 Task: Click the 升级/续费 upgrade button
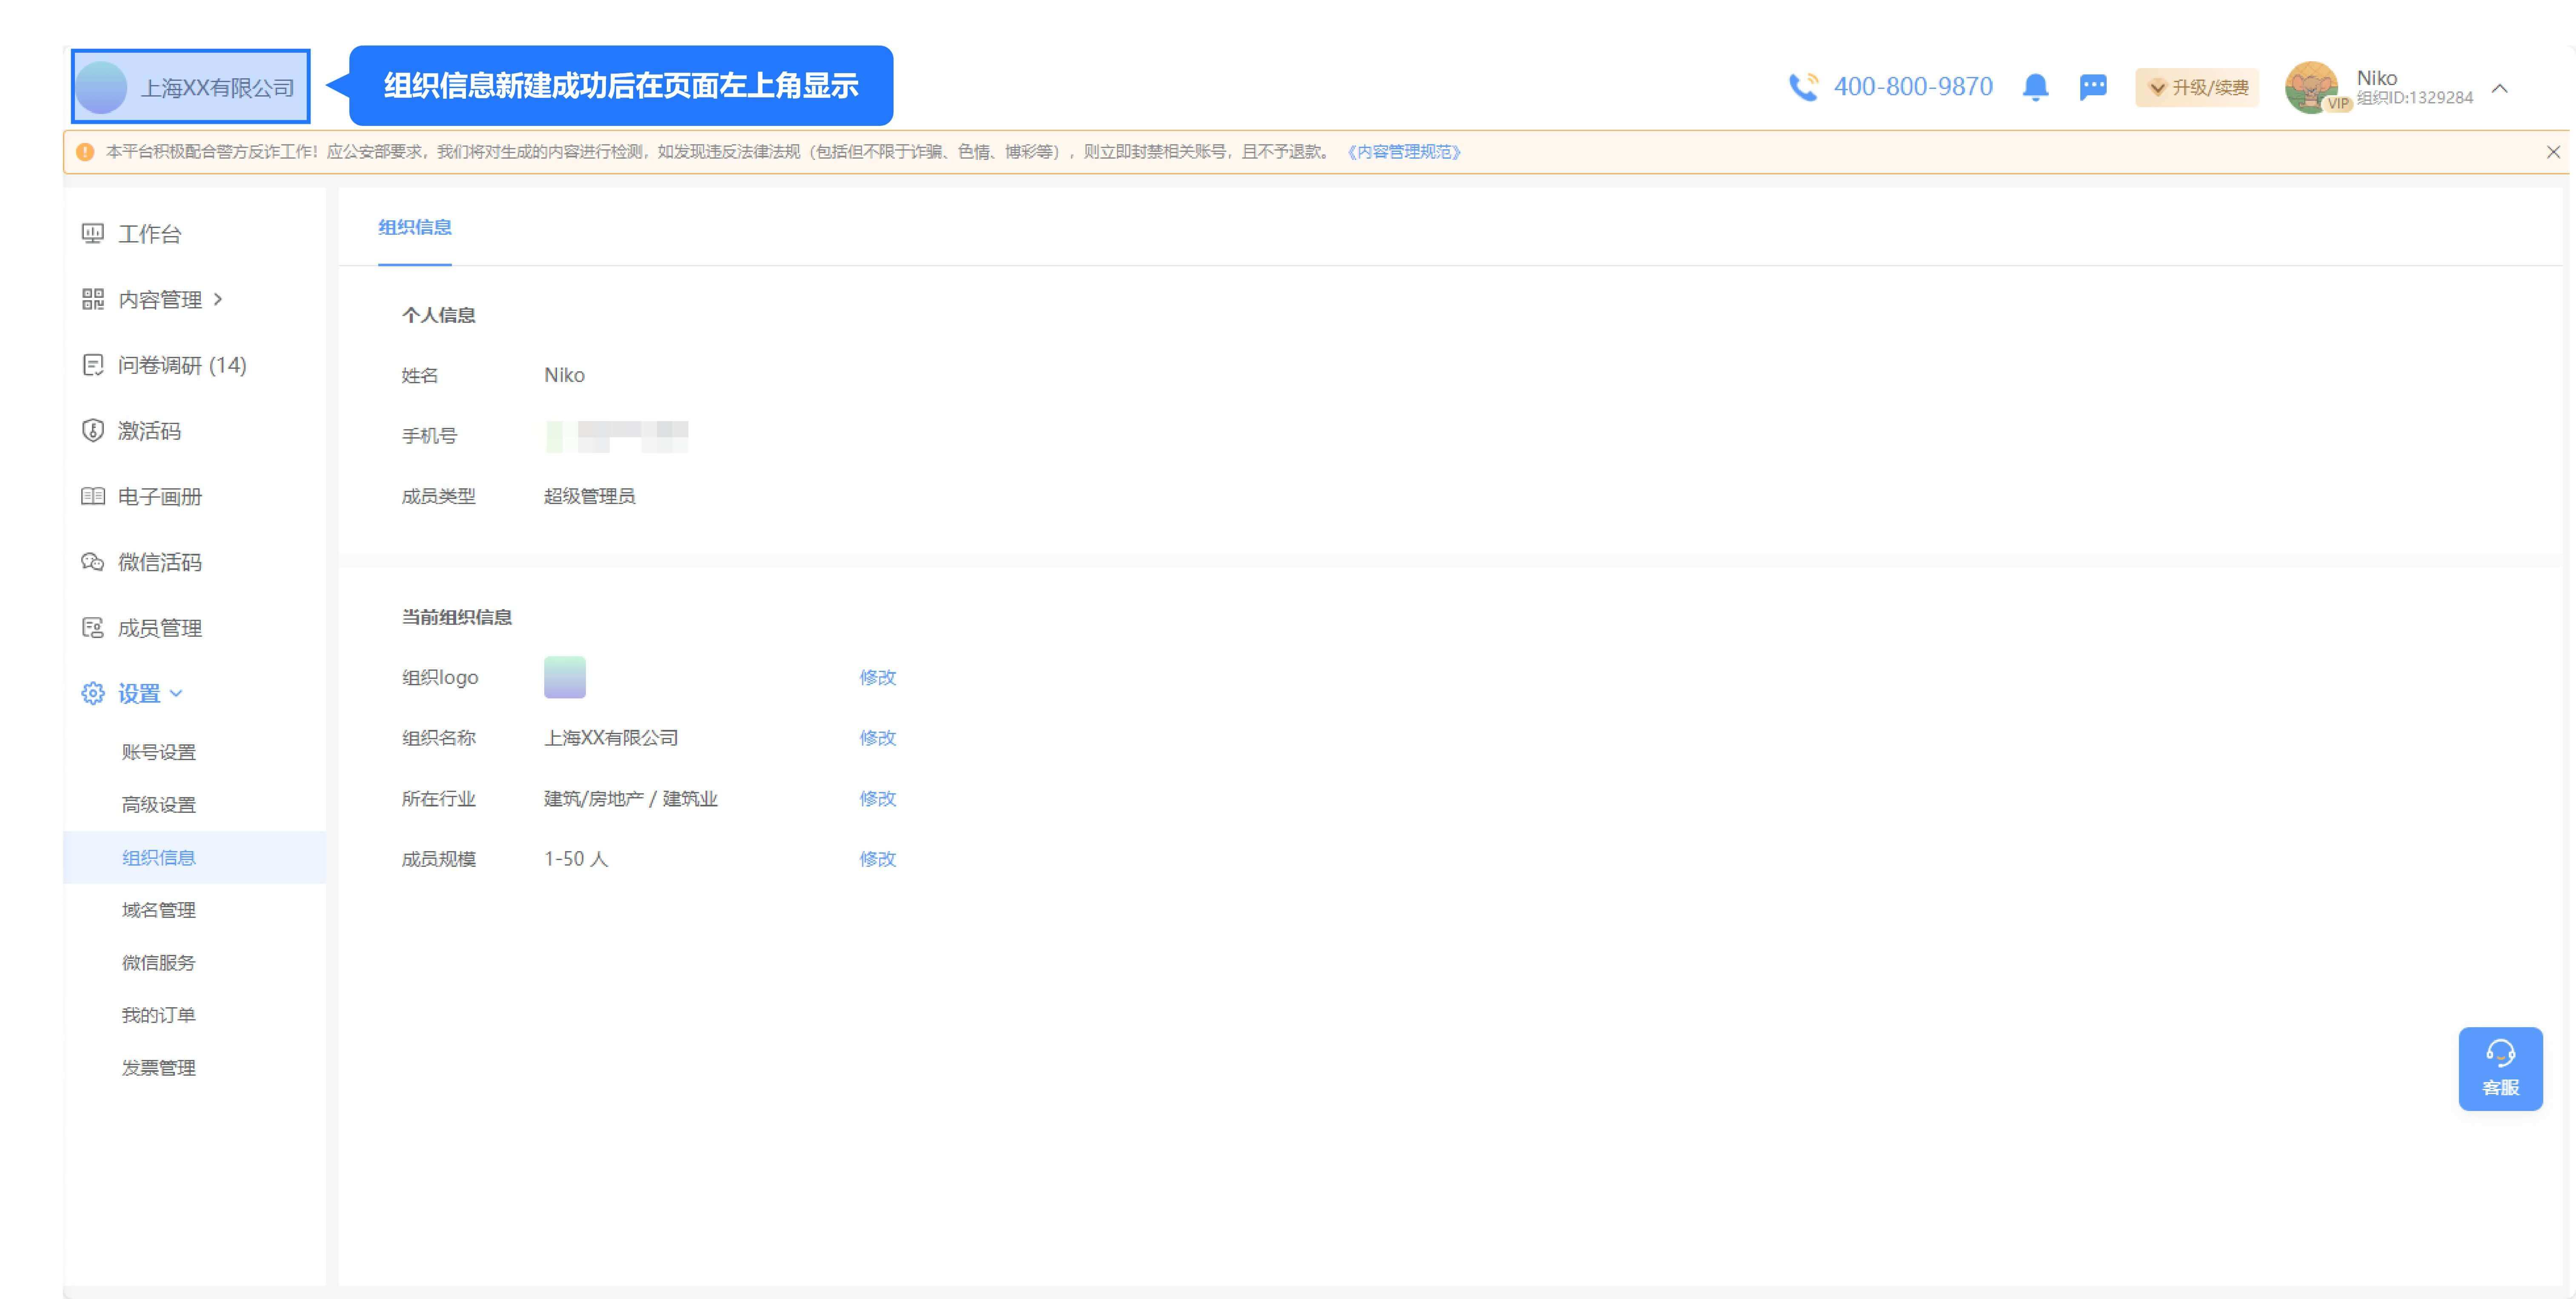[x=2197, y=88]
